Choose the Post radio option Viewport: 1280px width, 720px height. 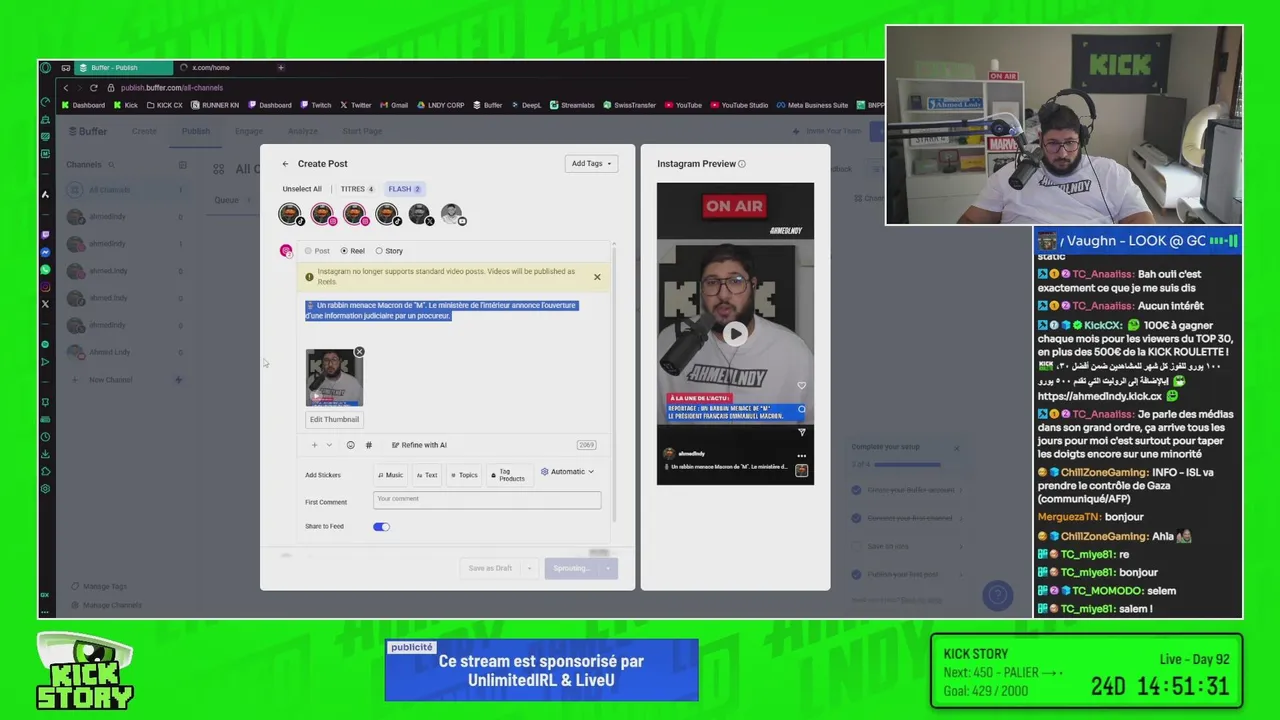(317, 251)
